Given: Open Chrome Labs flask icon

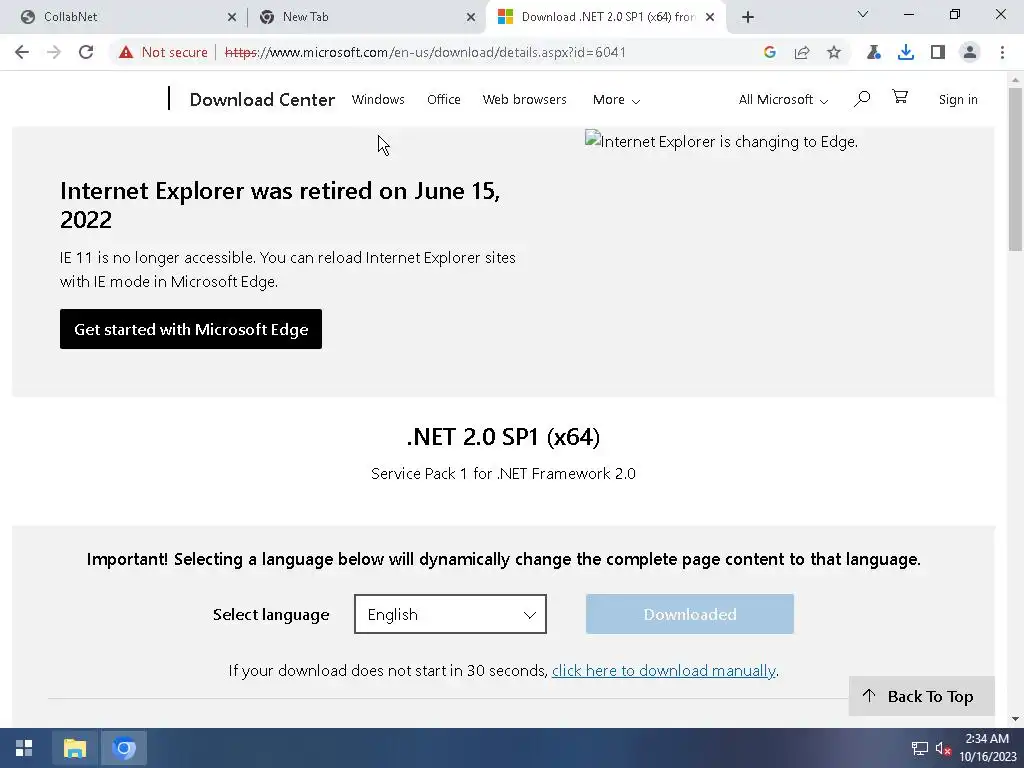Looking at the screenshot, I should click(x=874, y=52).
